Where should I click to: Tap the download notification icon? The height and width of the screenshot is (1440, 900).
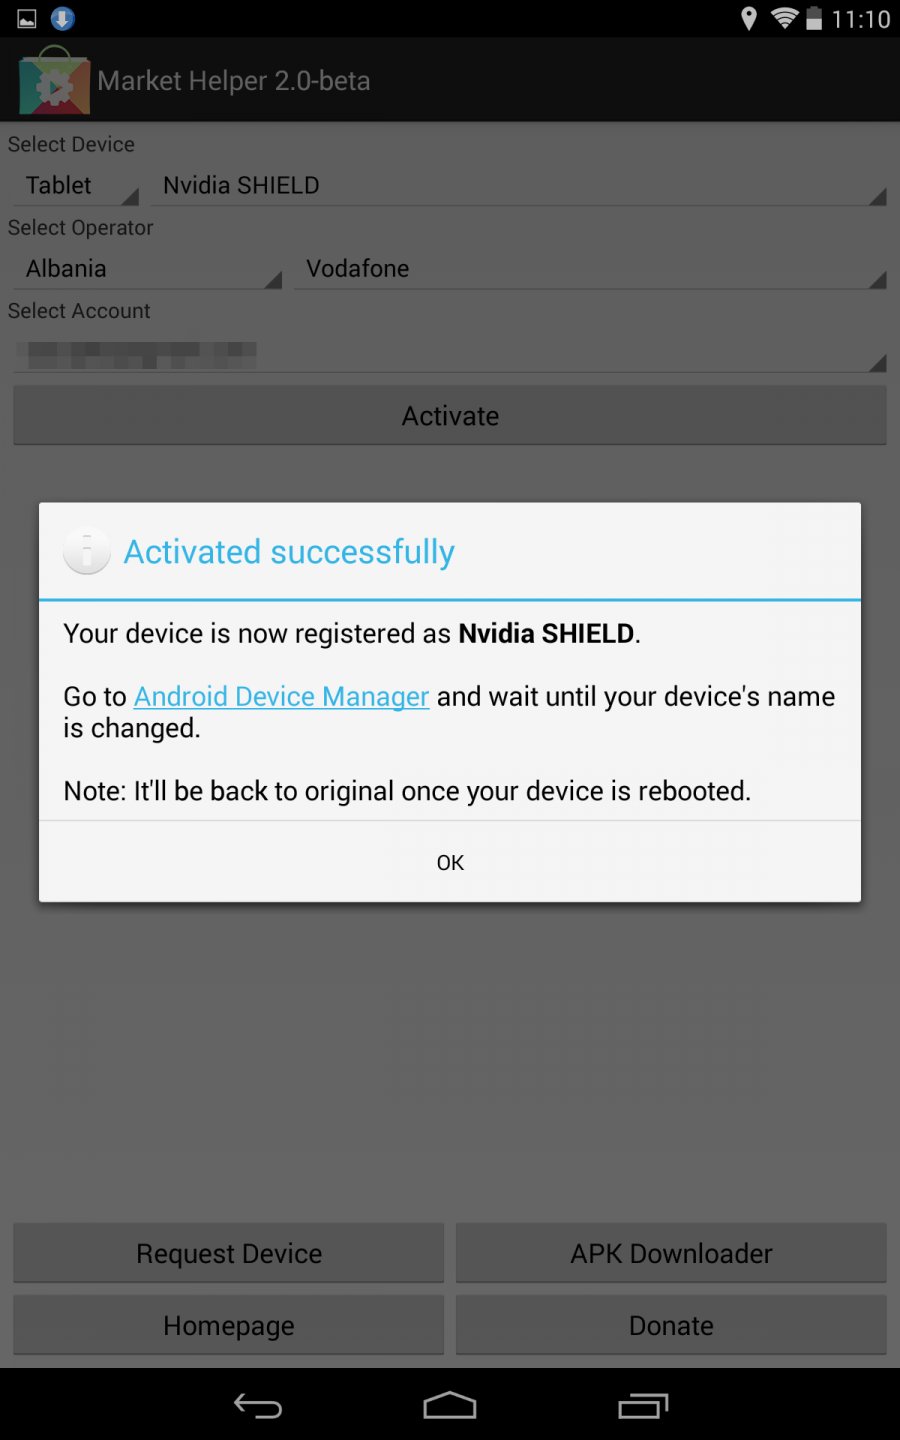[x=62, y=18]
